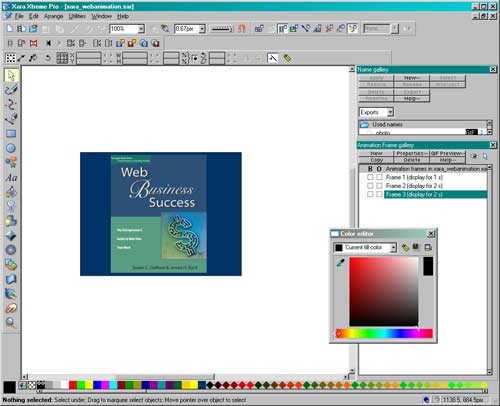Select the Zoom magnifier tool
The image size is (500, 406).
pos(11,322)
